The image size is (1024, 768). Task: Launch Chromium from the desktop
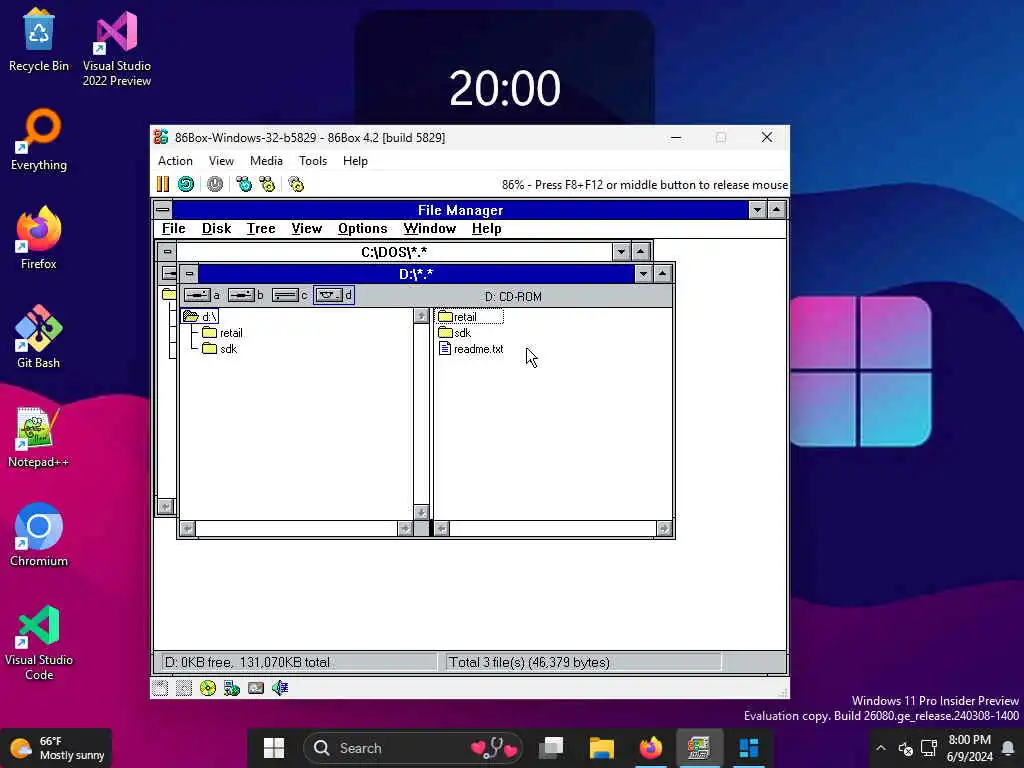tap(39, 535)
